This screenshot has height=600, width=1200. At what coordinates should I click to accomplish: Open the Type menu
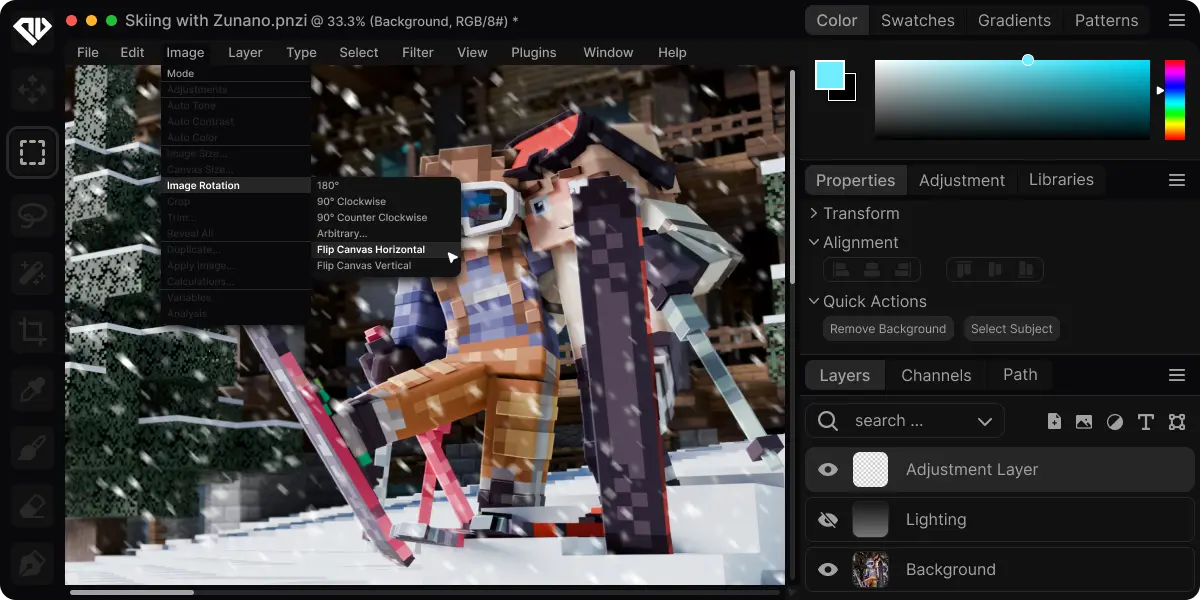pyautogui.click(x=301, y=52)
